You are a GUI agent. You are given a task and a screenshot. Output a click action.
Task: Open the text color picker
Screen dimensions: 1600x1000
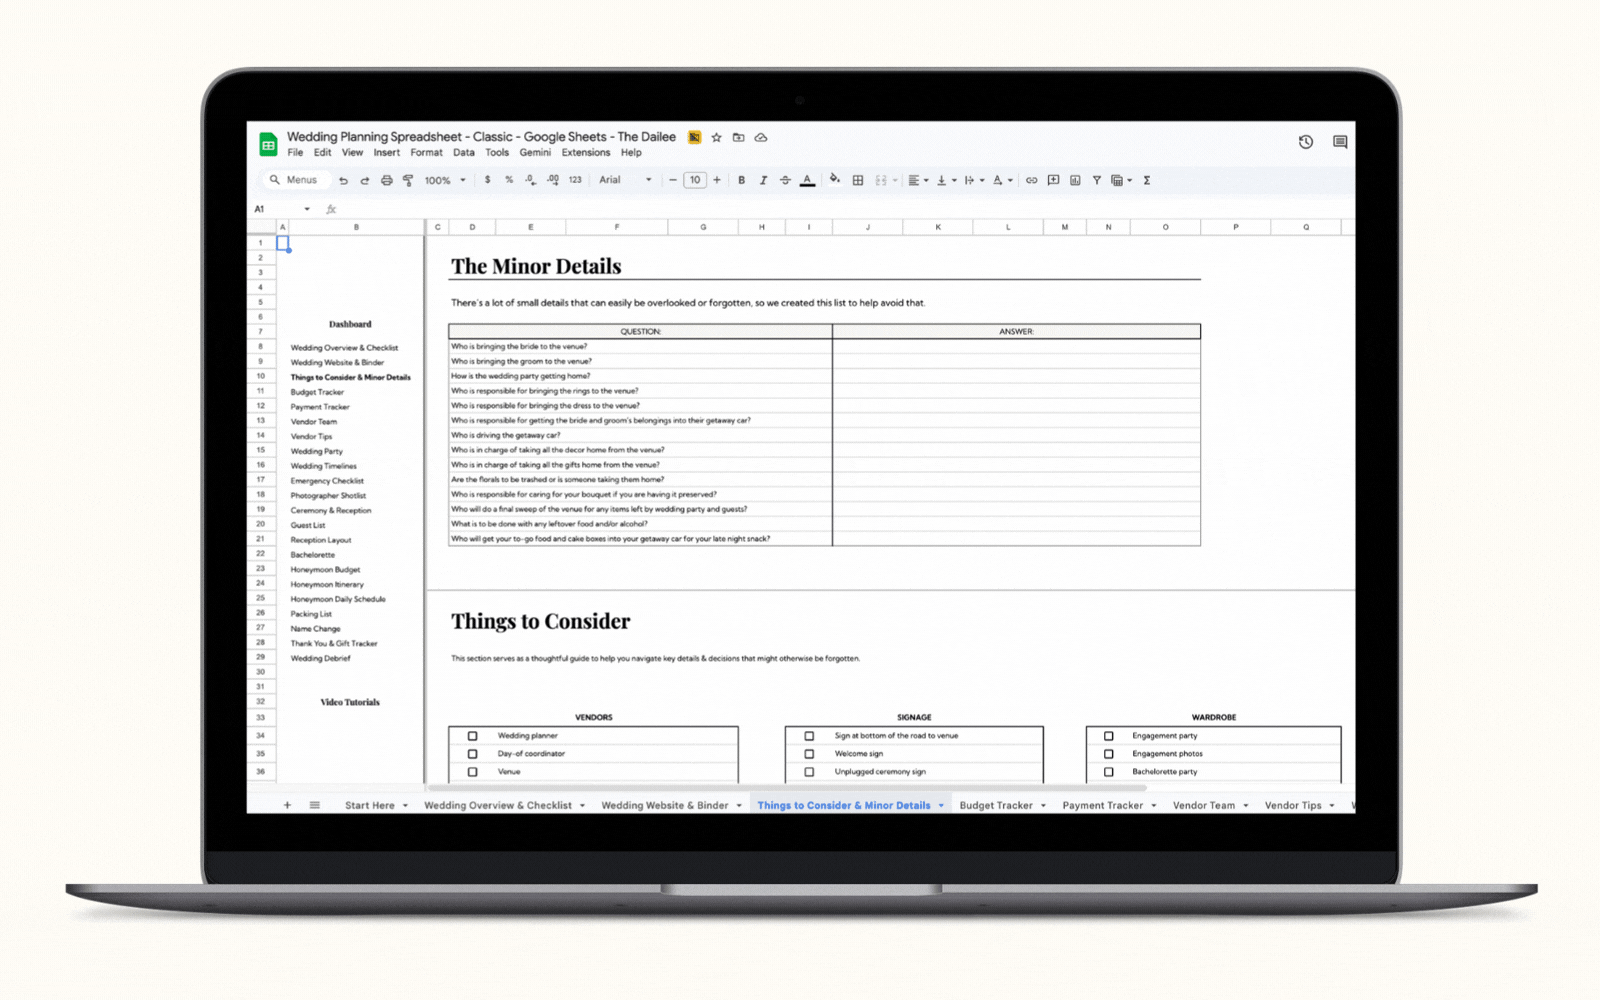807,180
